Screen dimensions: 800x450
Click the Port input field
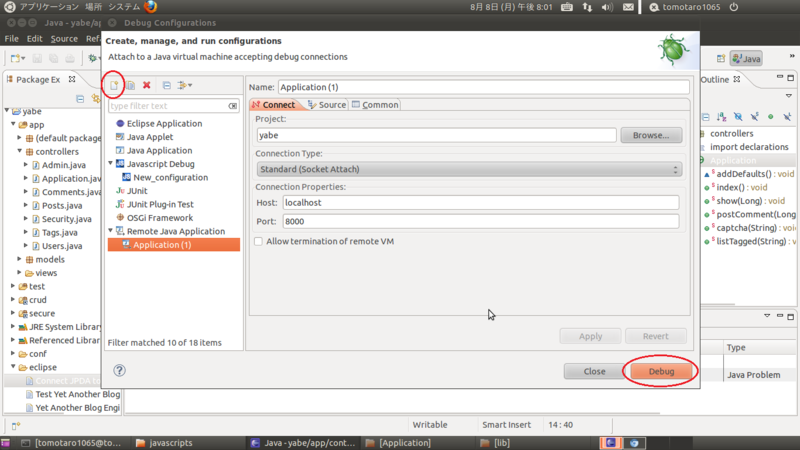click(x=481, y=221)
